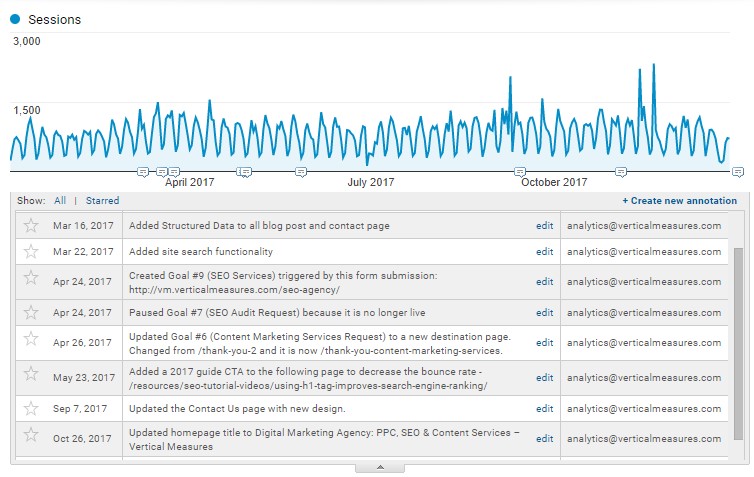Open annotation marker at timeline's far right end
This screenshot has height=477, width=754.
[738, 172]
